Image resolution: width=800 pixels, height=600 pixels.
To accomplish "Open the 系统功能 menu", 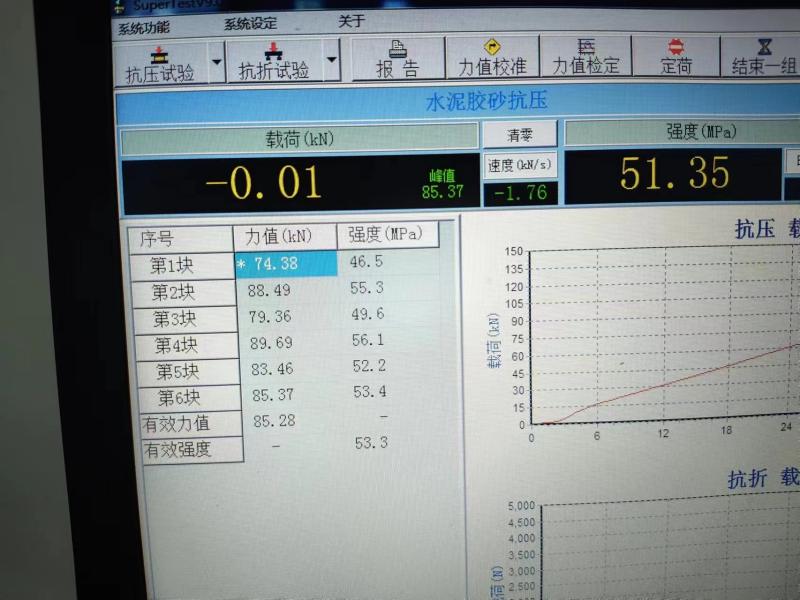I will [144, 27].
